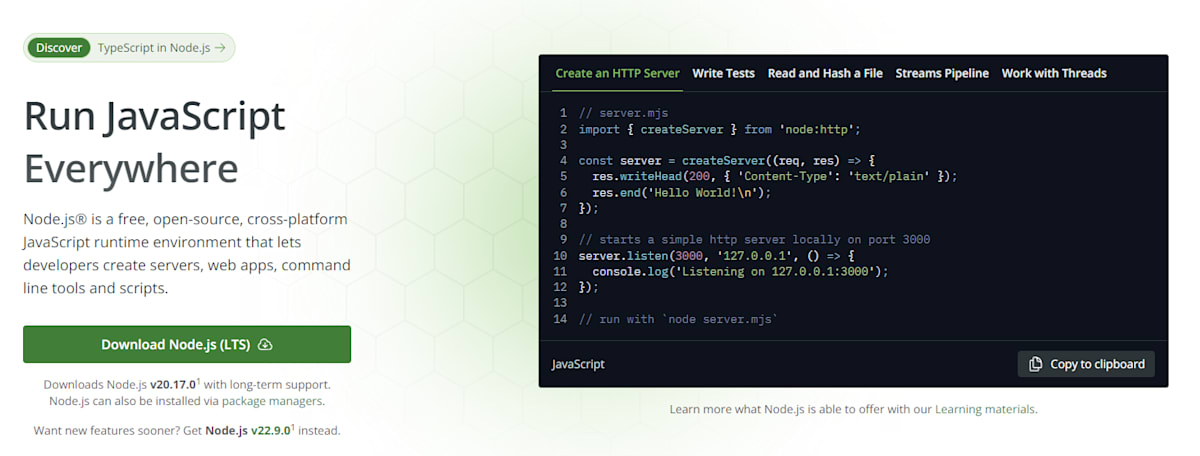Click the Run JavaScript Everywhere heading
The width and height of the screenshot is (1200, 456).
point(154,142)
